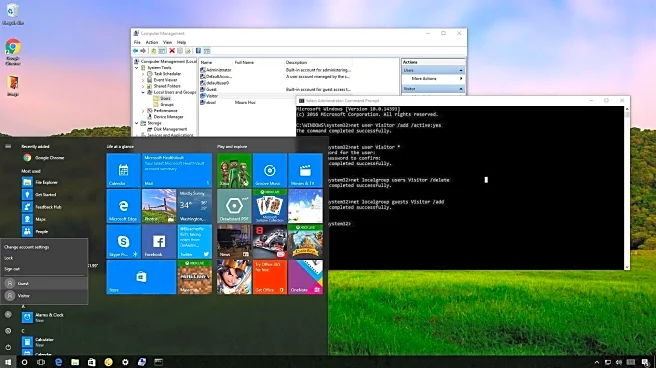This screenshot has width=656, height=368.
Task: Switch to the Visitor account
Action: (x=44, y=295)
